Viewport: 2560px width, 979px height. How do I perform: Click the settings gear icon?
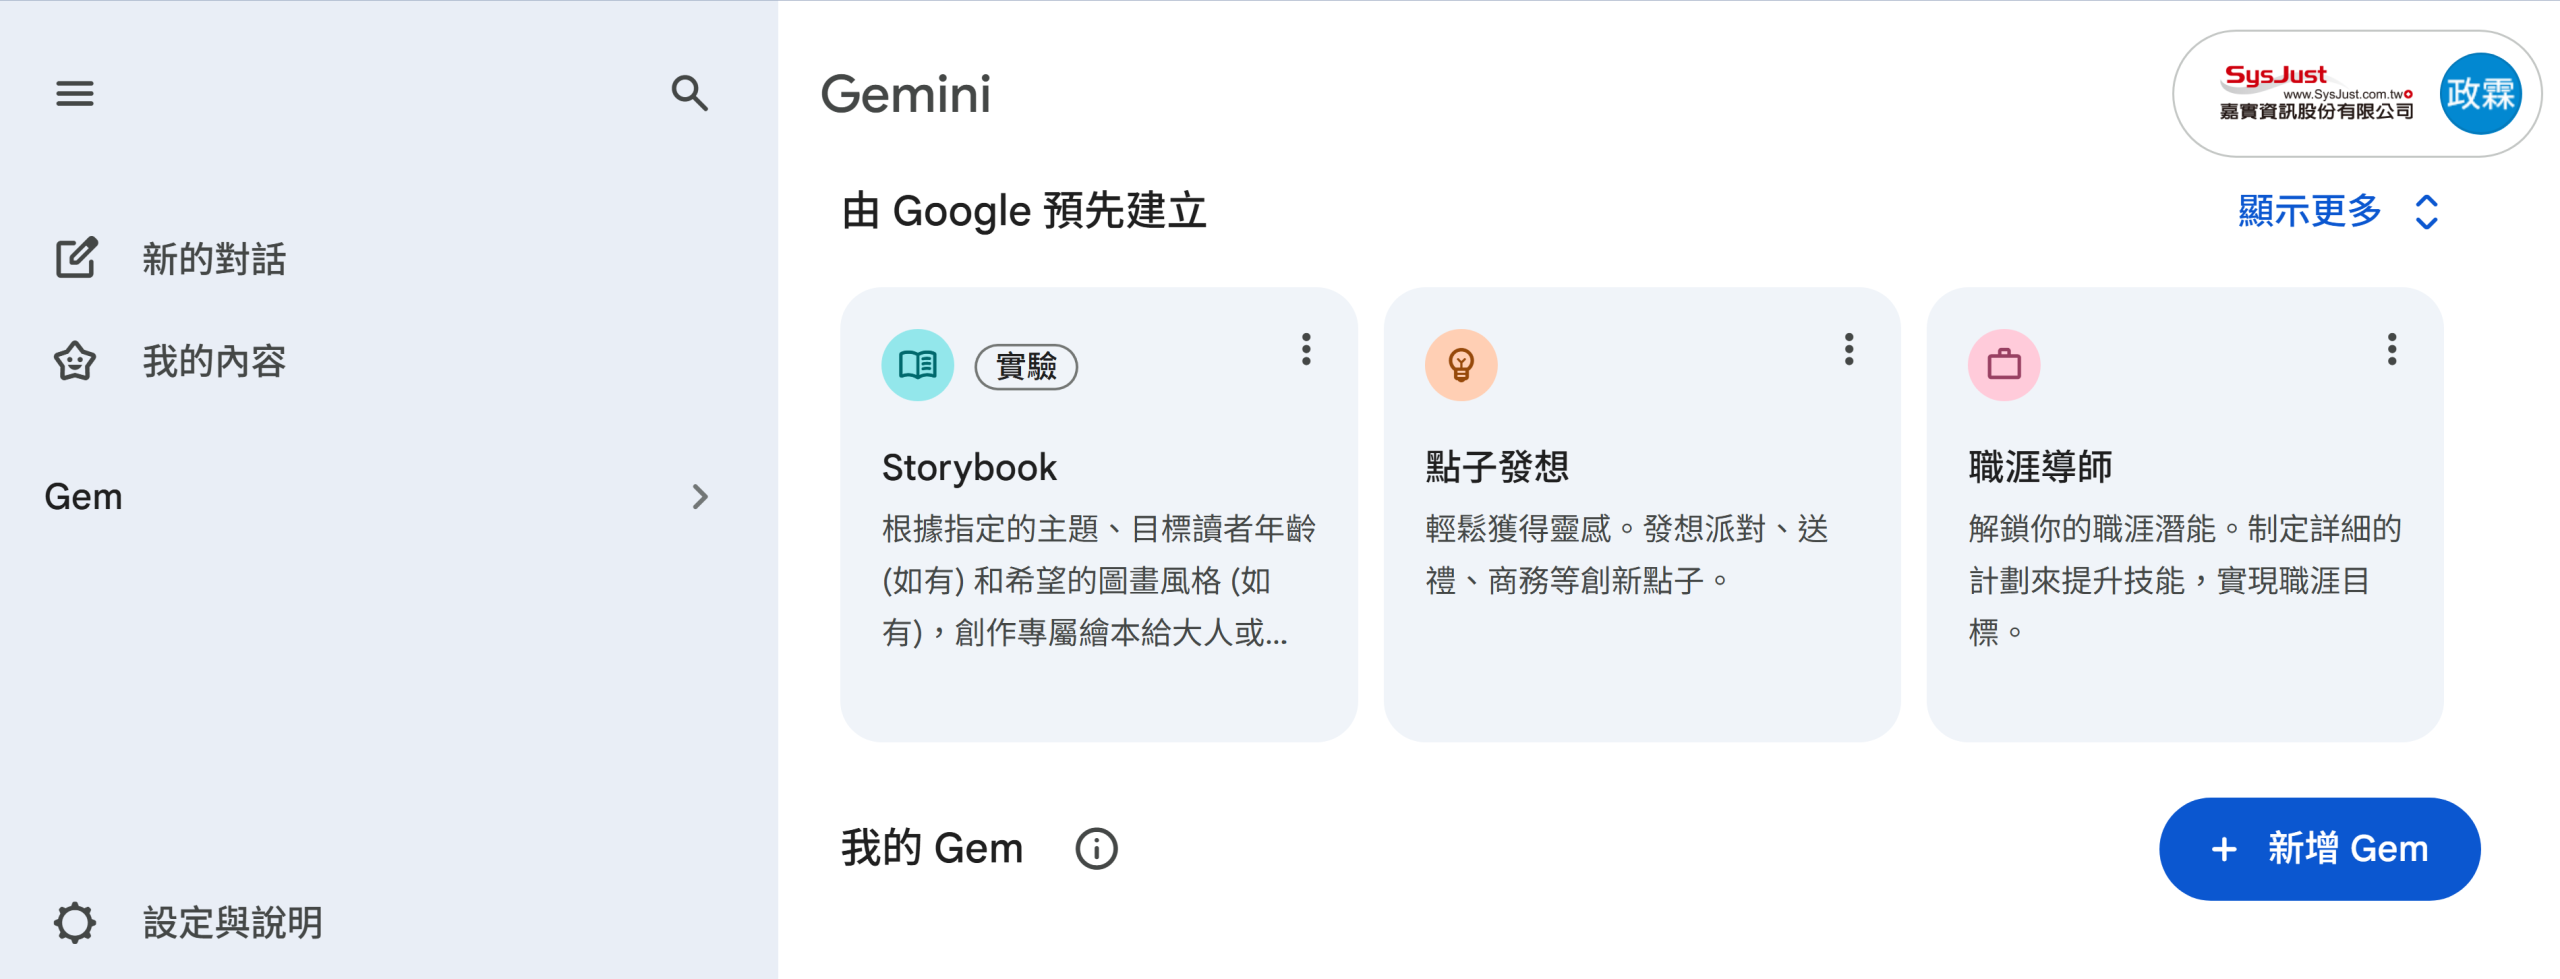click(75, 922)
